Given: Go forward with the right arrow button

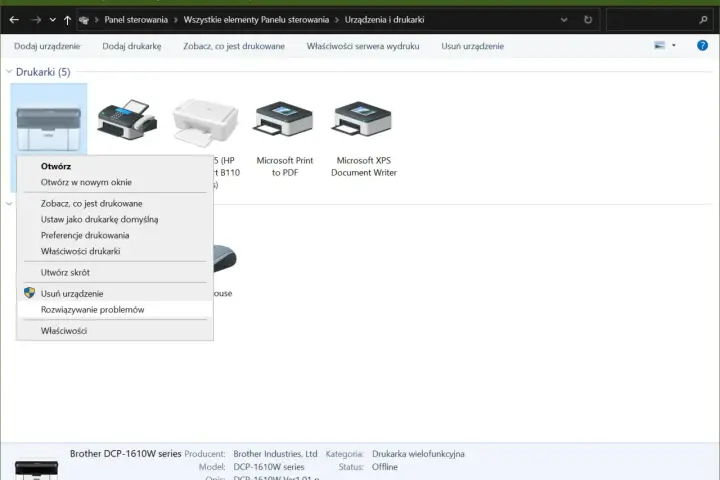Looking at the screenshot, I should pyautogui.click(x=36, y=20).
